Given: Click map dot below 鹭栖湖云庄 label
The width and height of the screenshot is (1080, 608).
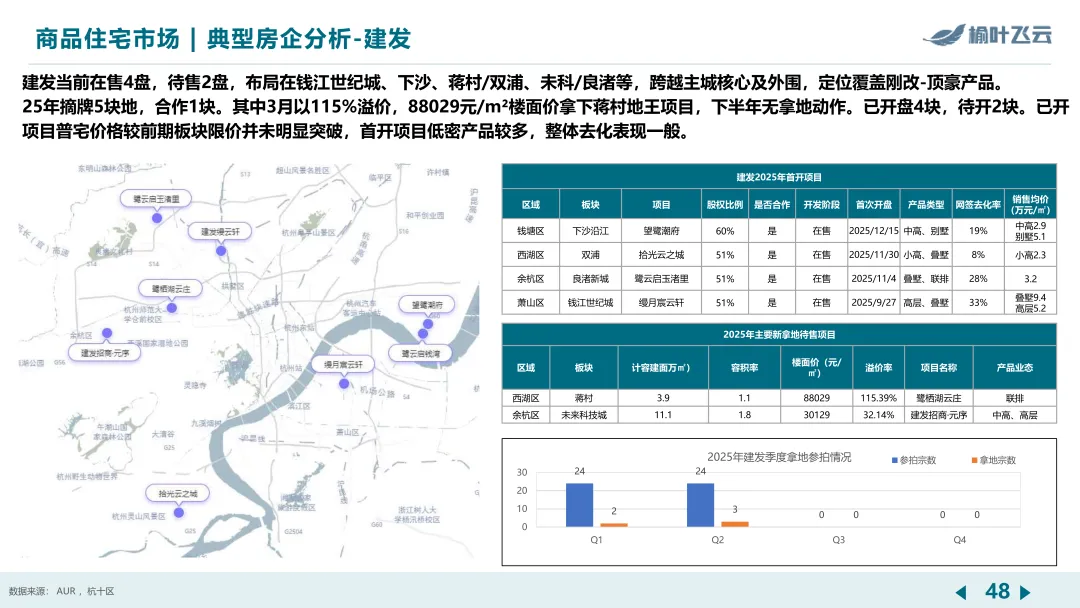Looking at the screenshot, I should point(172,308).
